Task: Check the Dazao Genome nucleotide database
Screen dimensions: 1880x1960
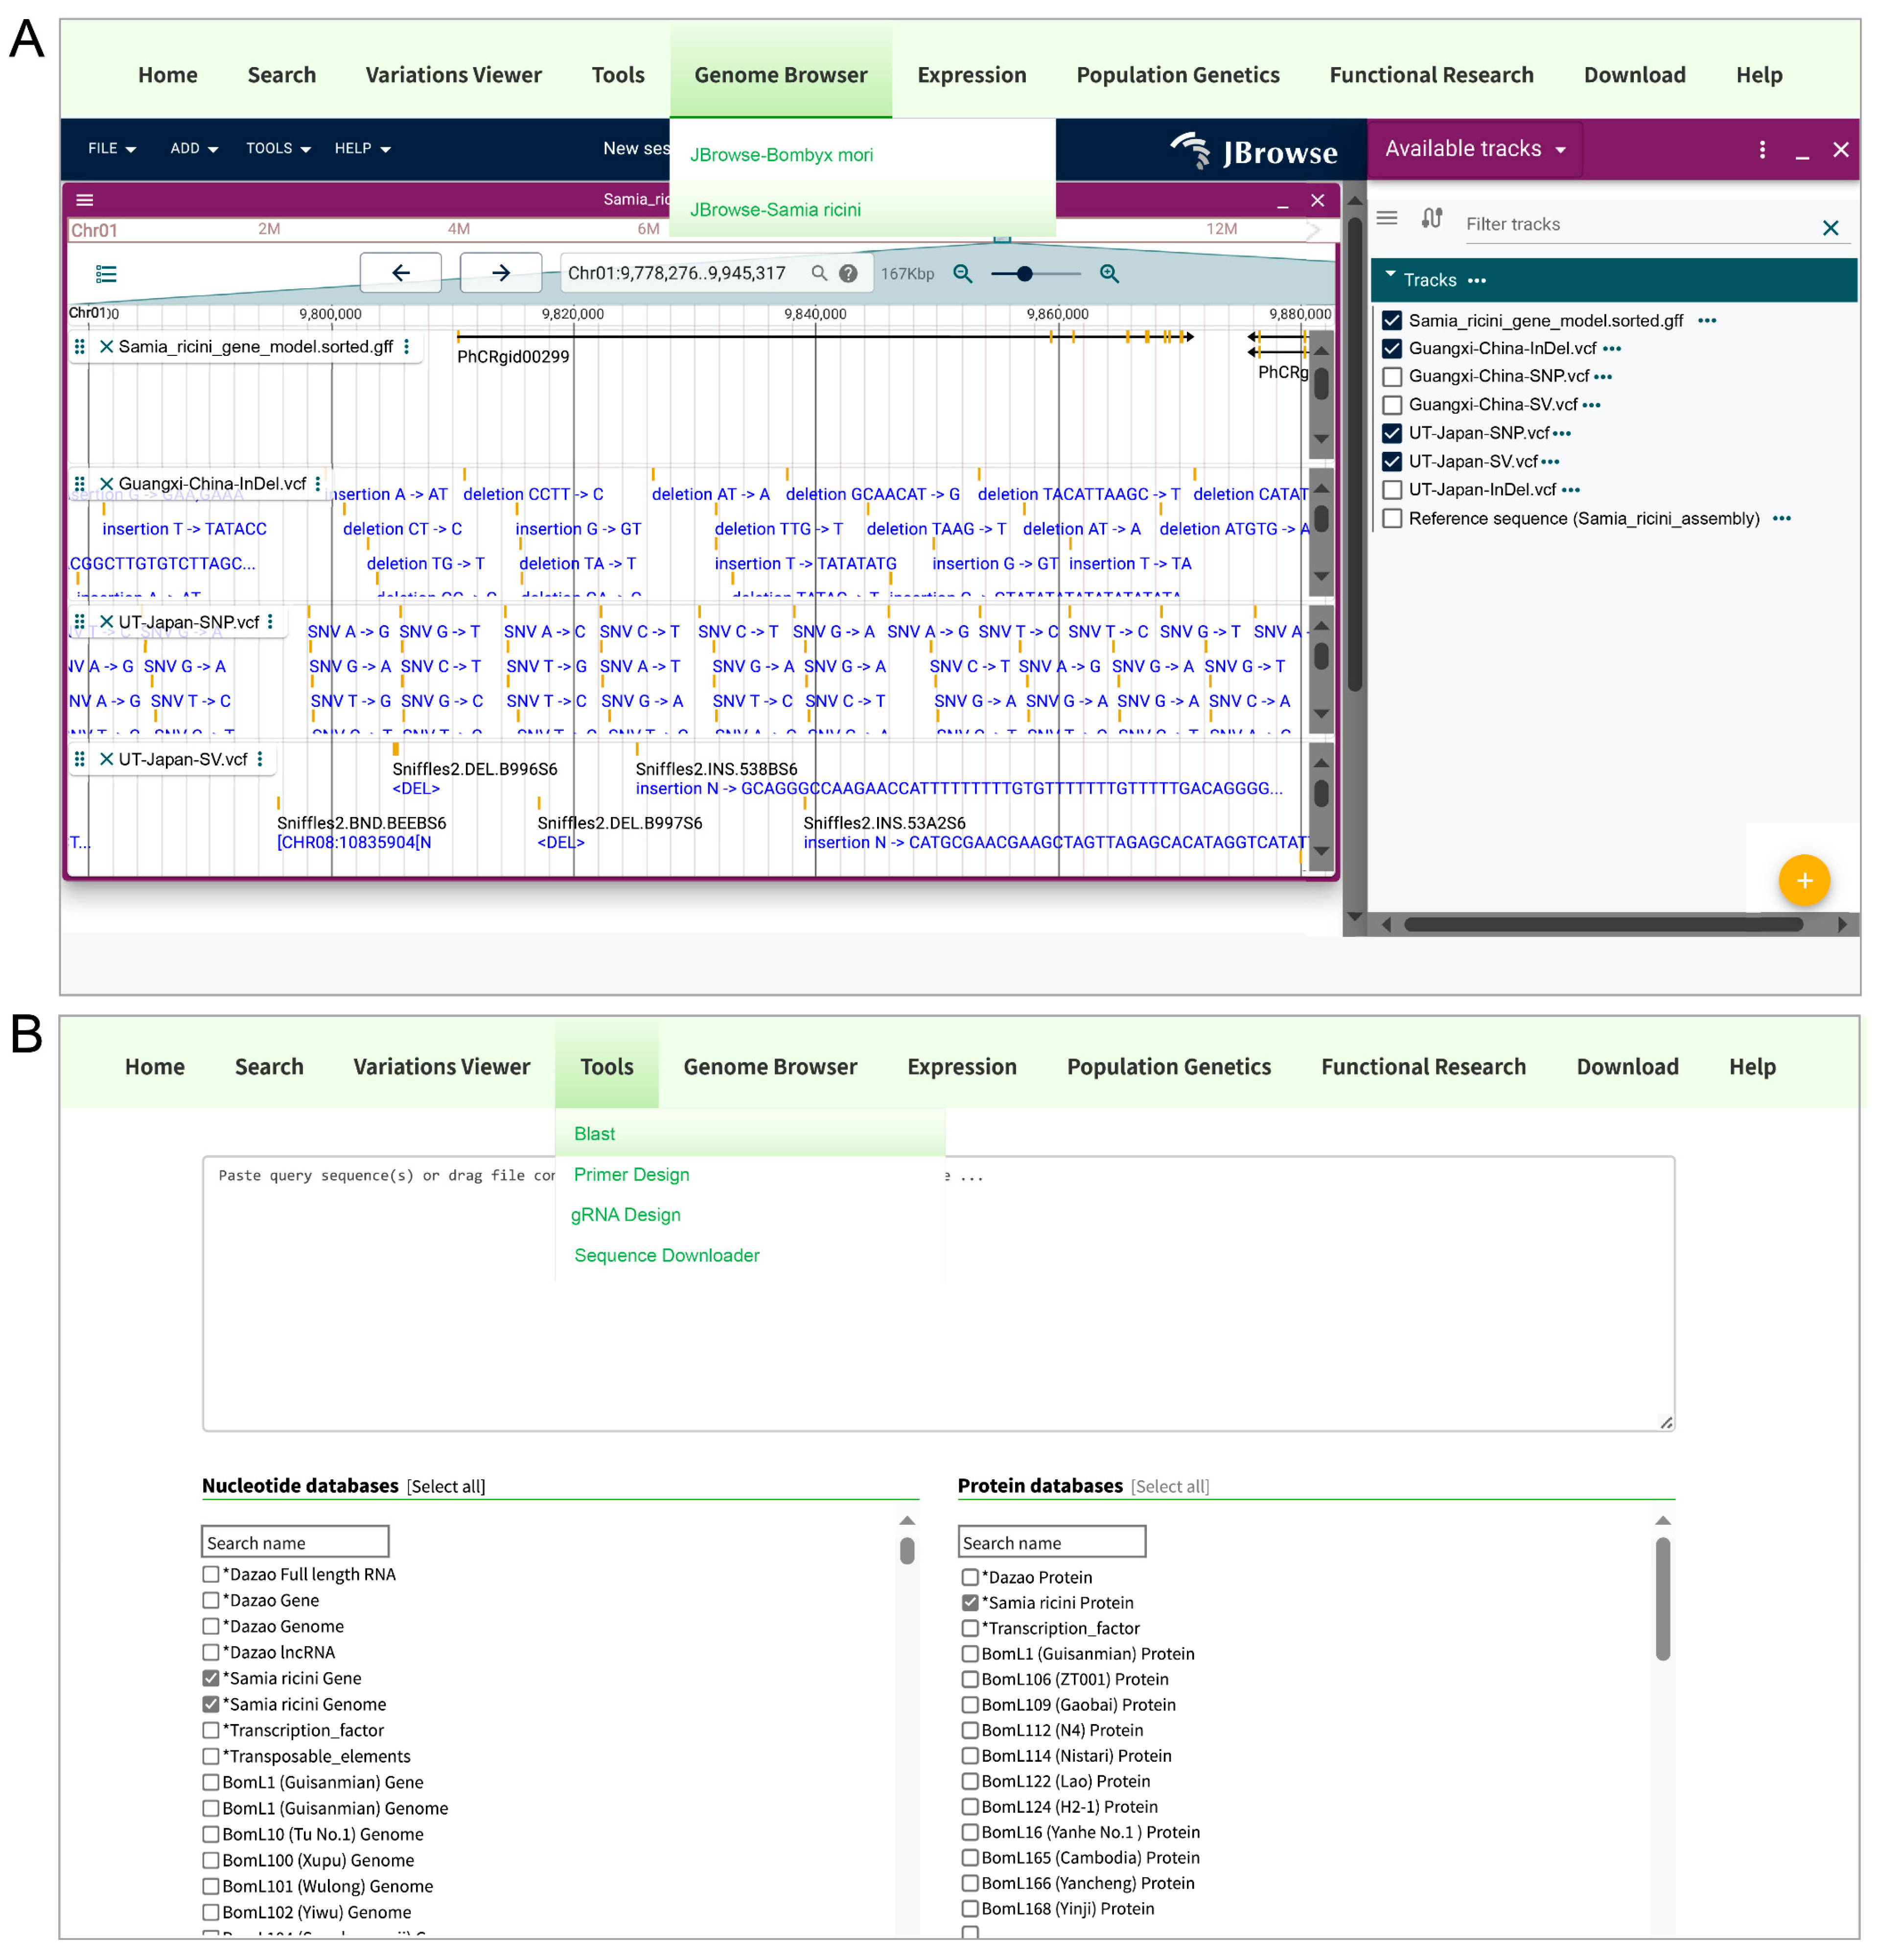Action: 211,1626
